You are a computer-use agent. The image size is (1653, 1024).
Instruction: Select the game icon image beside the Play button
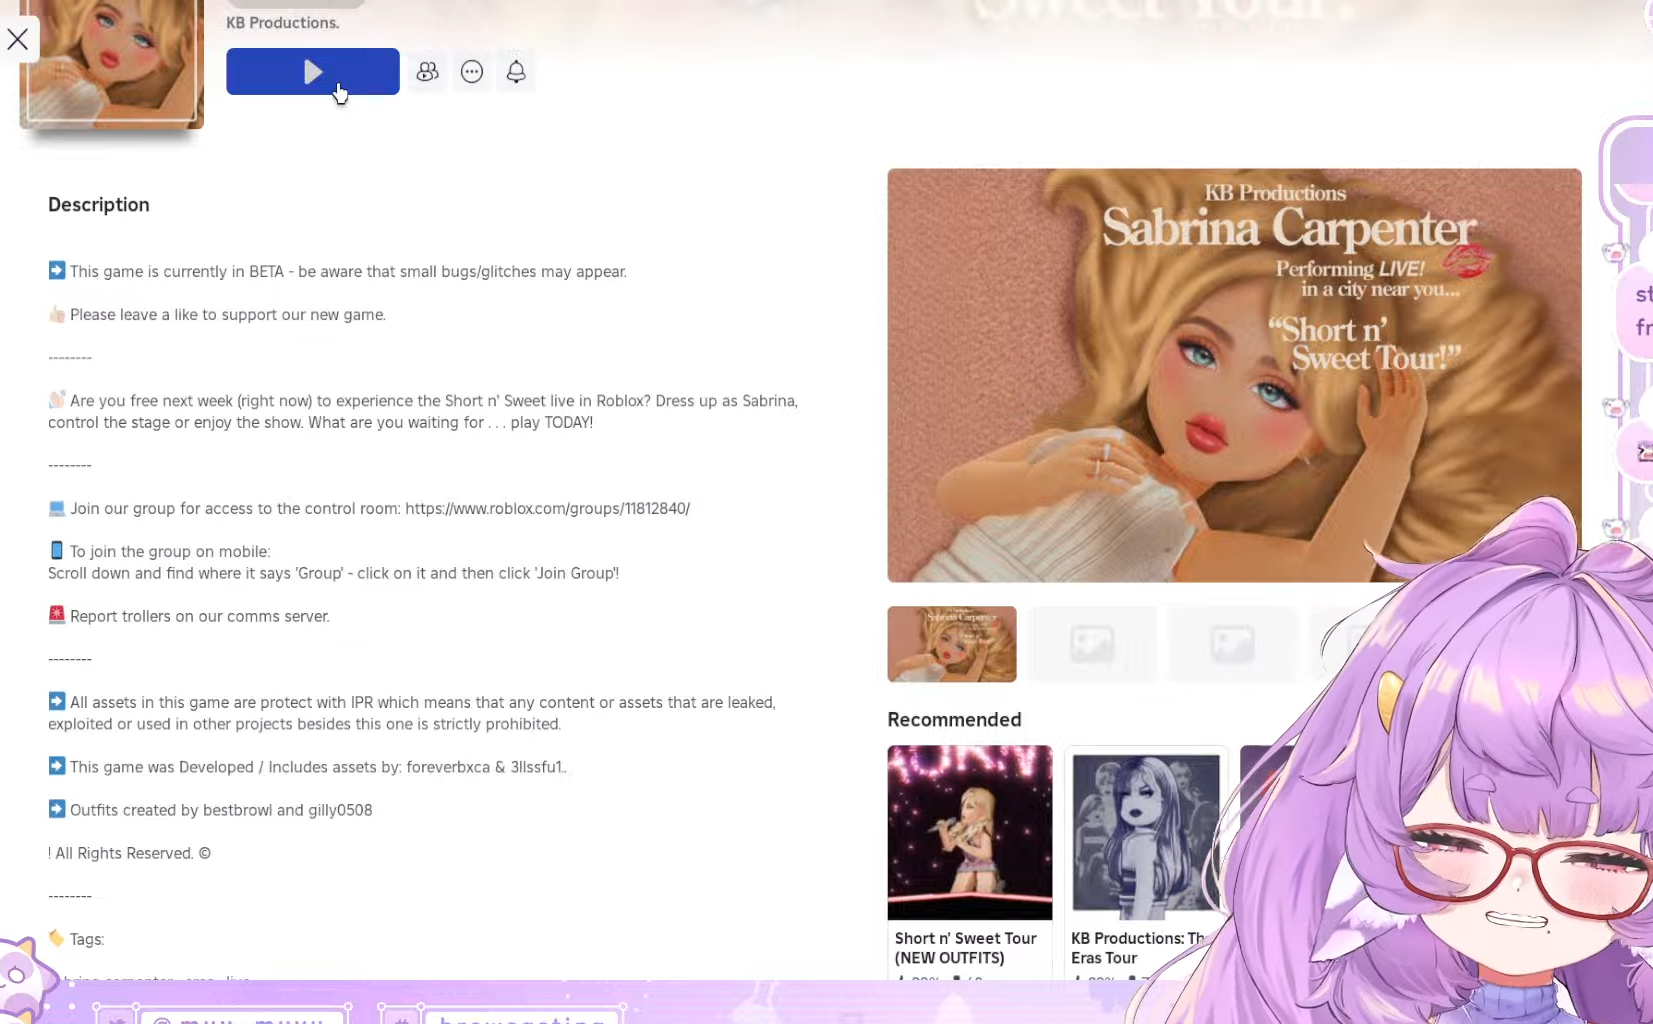[x=112, y=62]
